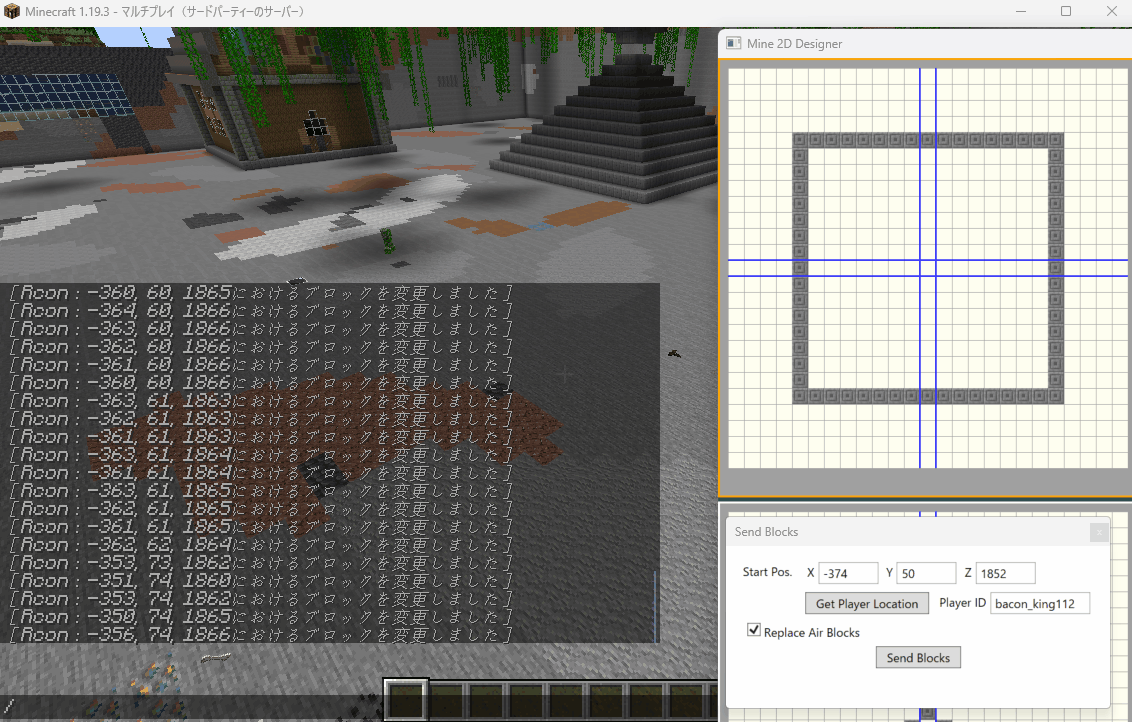Viewport: 1132px width, 722px height.
Task: Focus the Y start position field
Action: click(926, 573)
